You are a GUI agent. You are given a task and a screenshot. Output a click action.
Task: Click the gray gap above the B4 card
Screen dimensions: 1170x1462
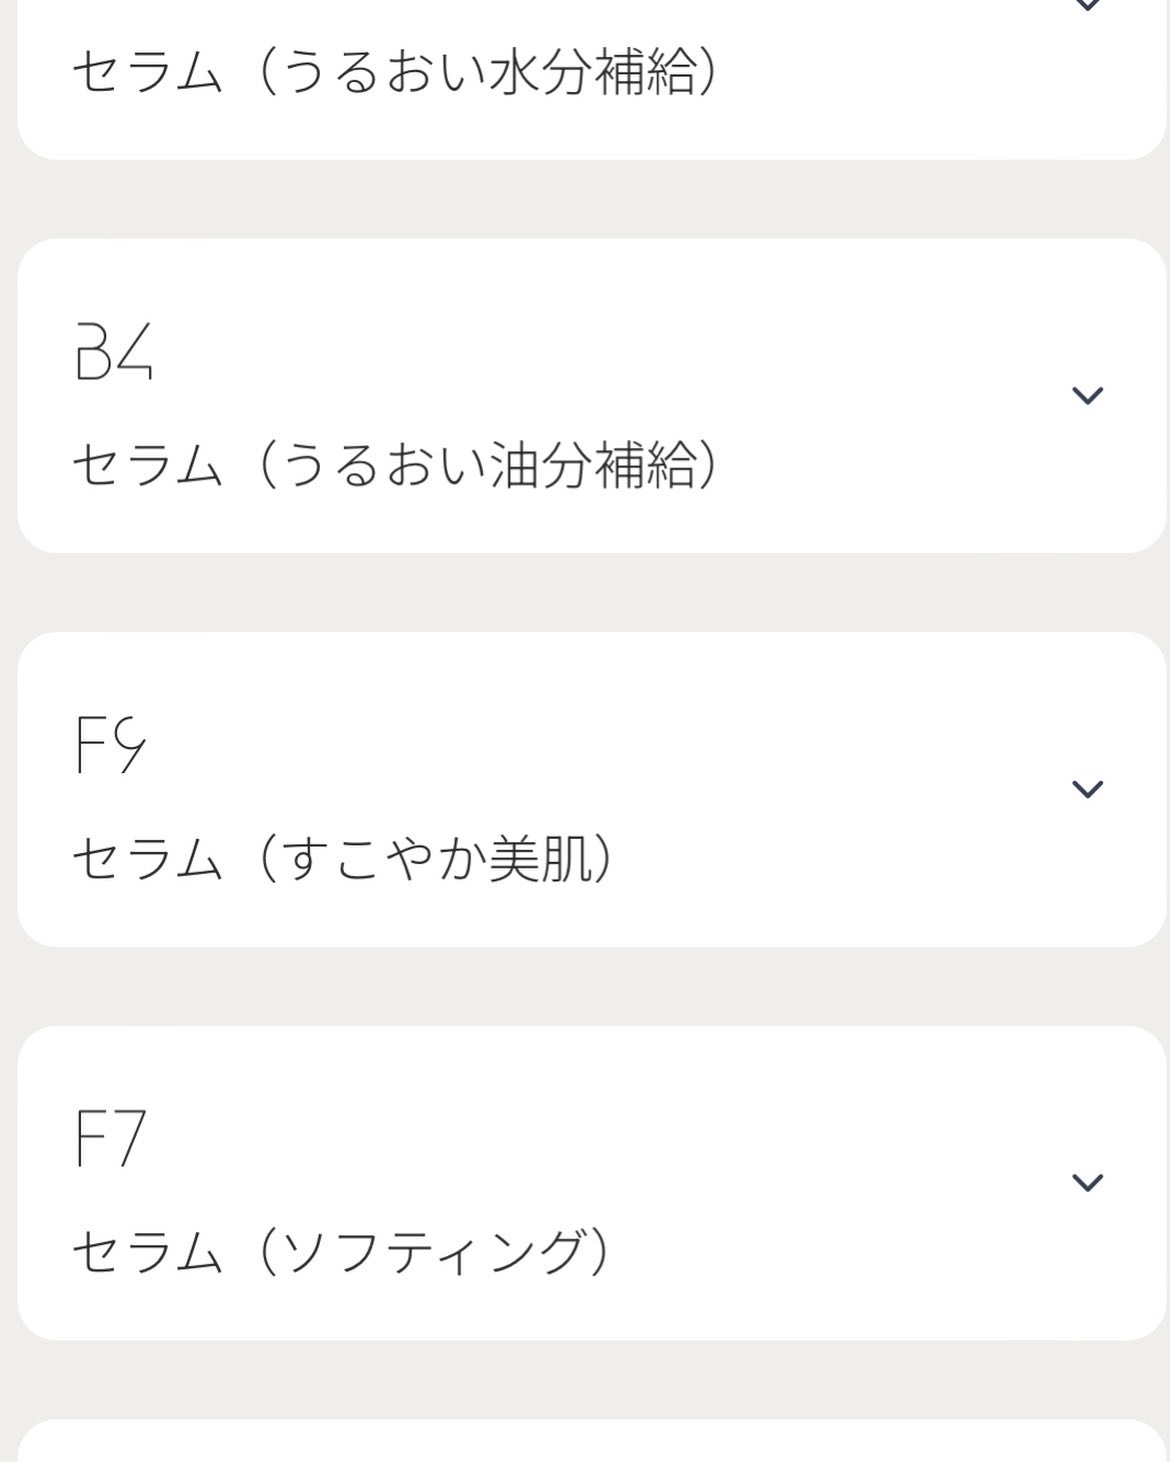[x=592, y=199]
